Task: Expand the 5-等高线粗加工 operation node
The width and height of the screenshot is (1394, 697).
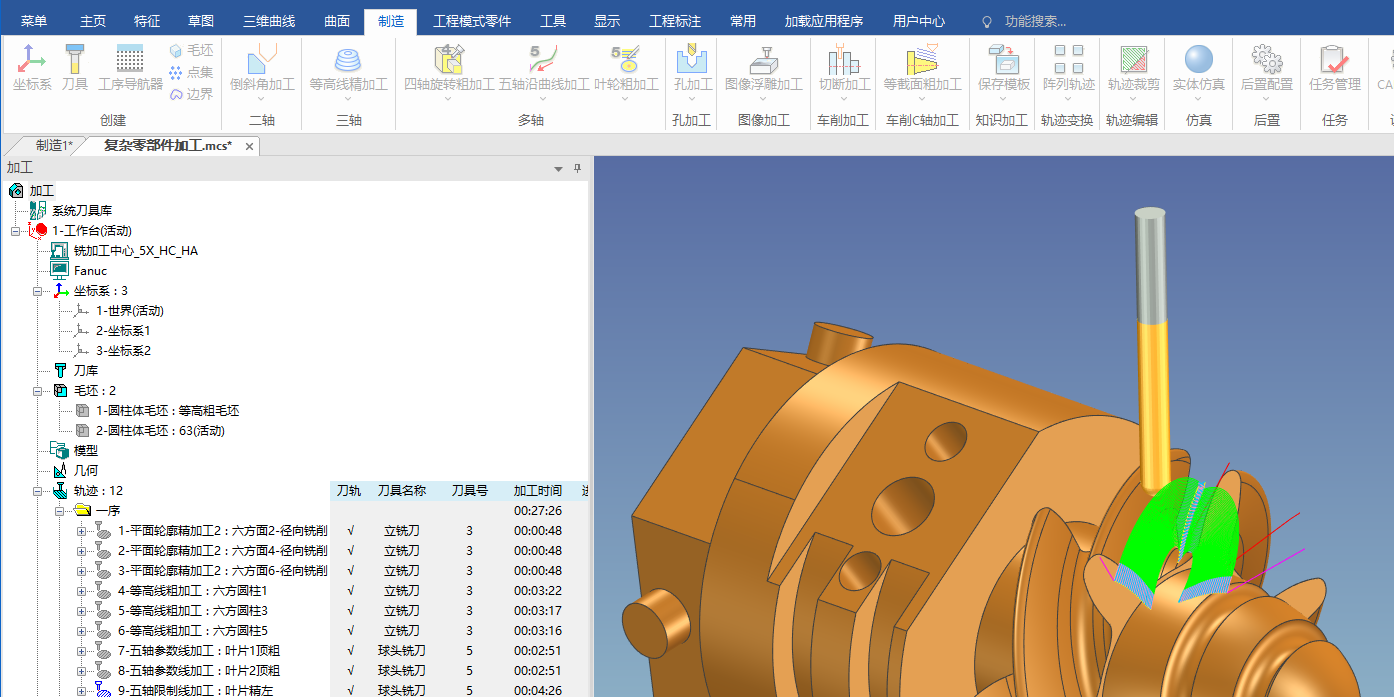Action: tap(82, 611)
